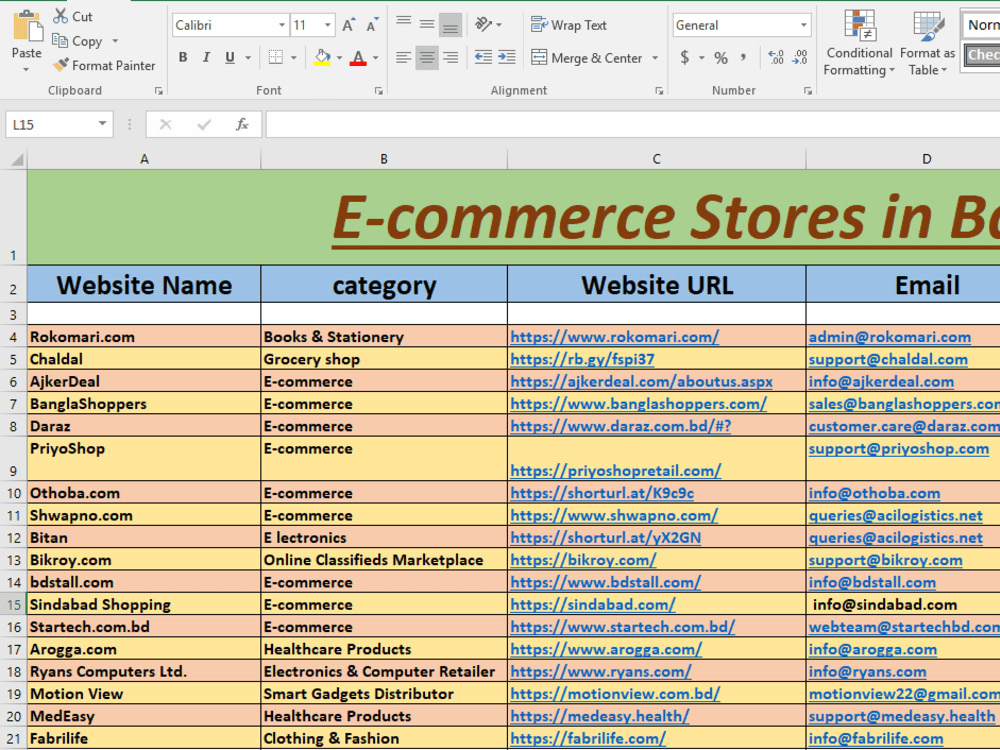Click the Orientation text rotation icon

coord(484,25)
